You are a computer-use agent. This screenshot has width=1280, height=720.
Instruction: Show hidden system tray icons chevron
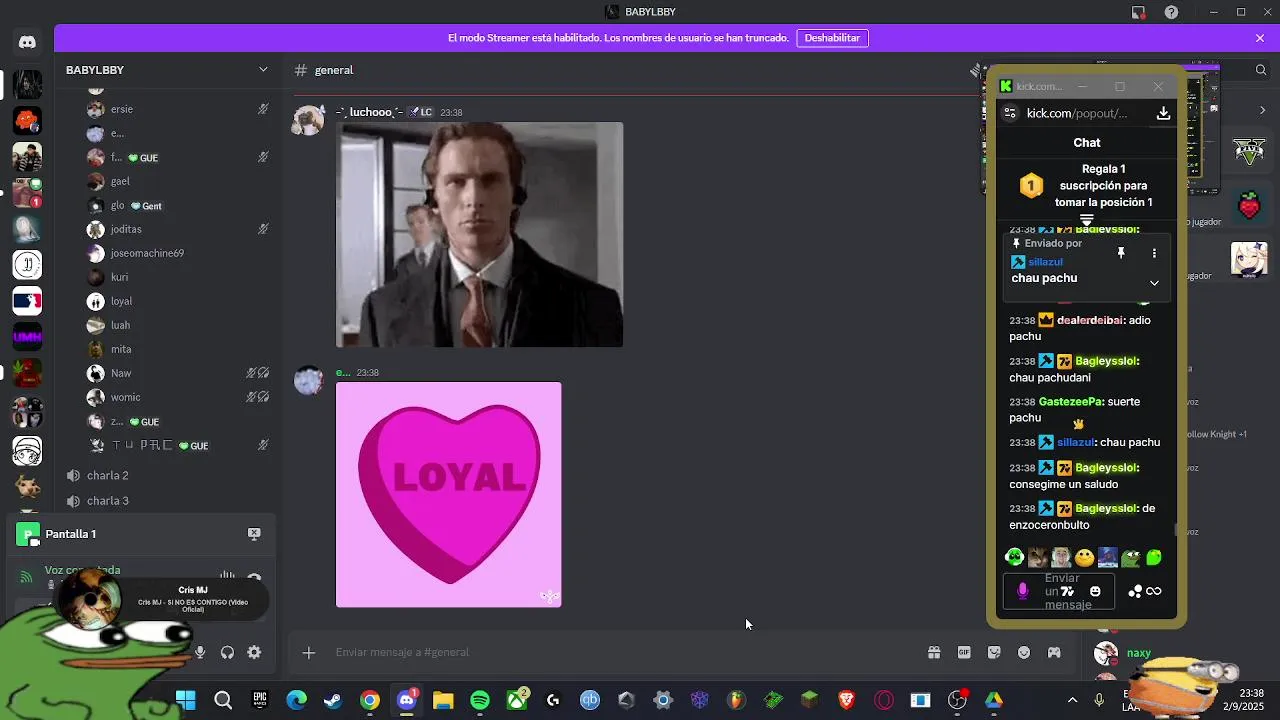click(1072, 700)
